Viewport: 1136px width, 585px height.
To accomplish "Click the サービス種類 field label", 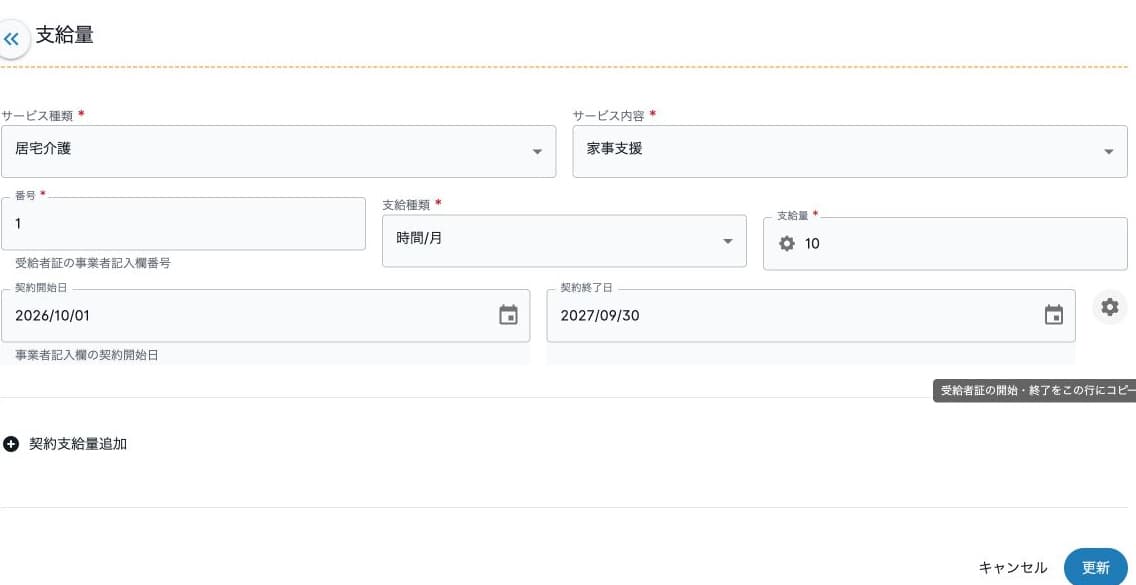I will click(x=37, y=115).
